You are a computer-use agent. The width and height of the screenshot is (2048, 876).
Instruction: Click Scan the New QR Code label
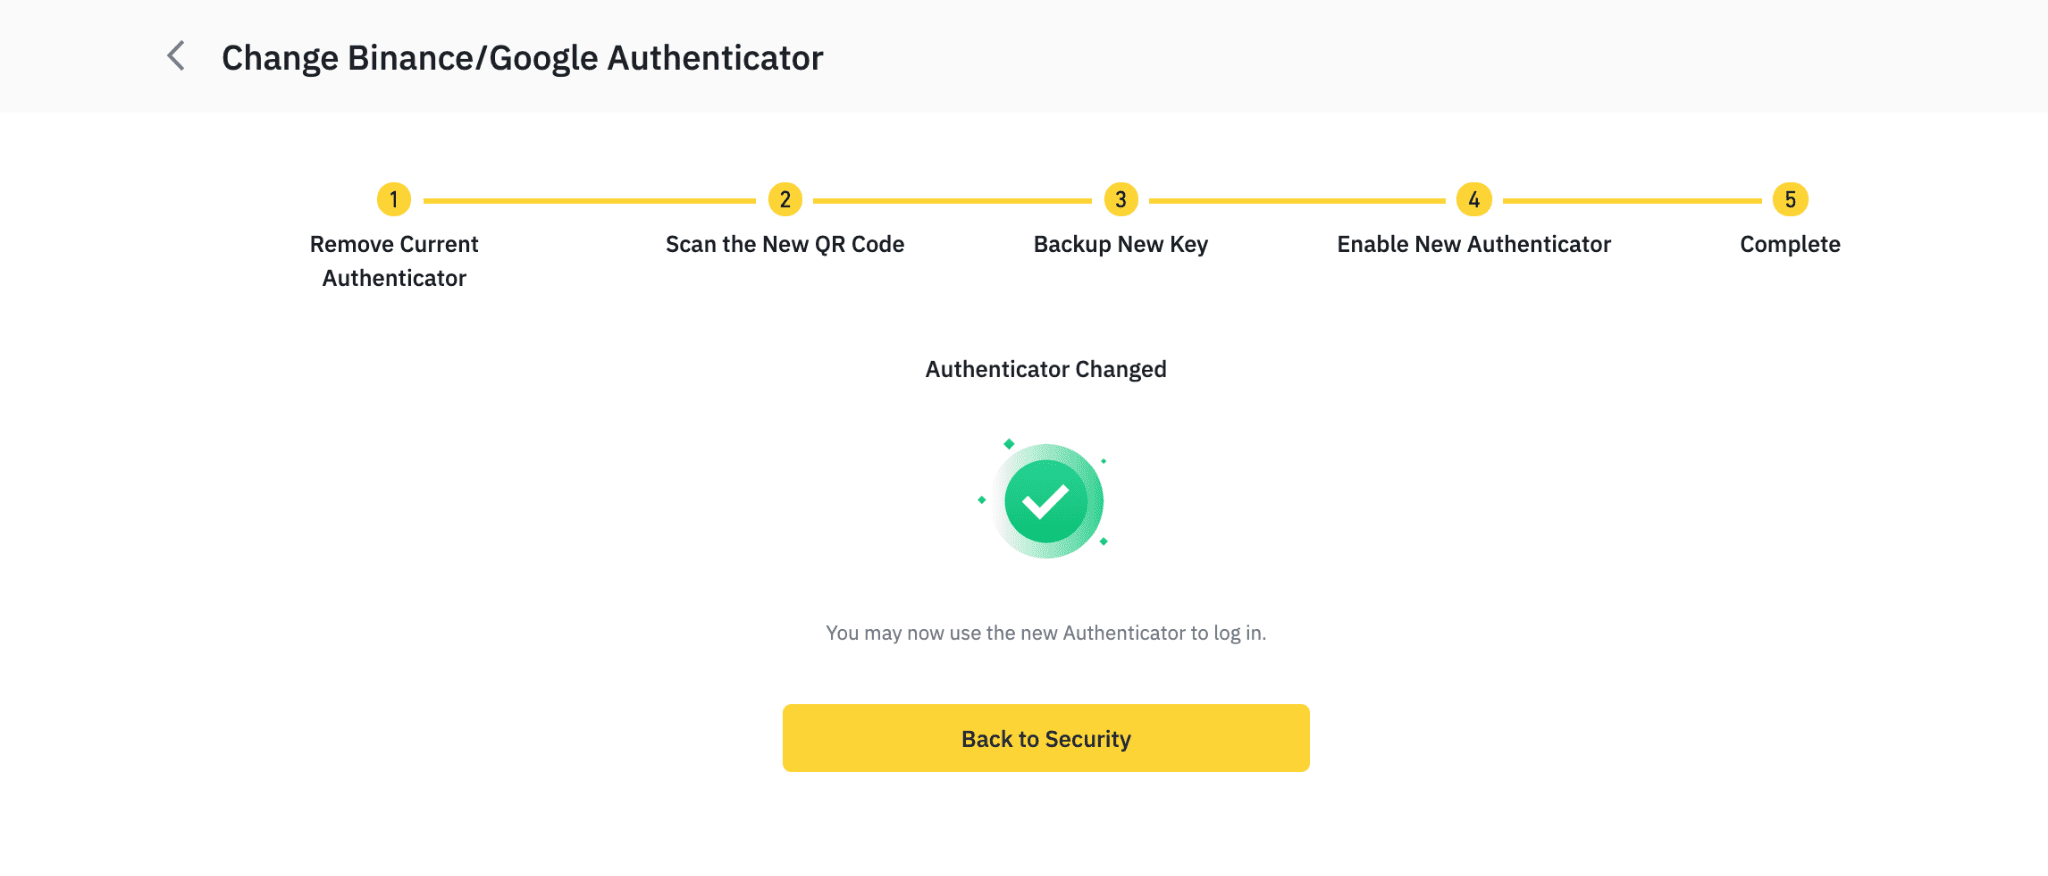(x=785, y=244)
